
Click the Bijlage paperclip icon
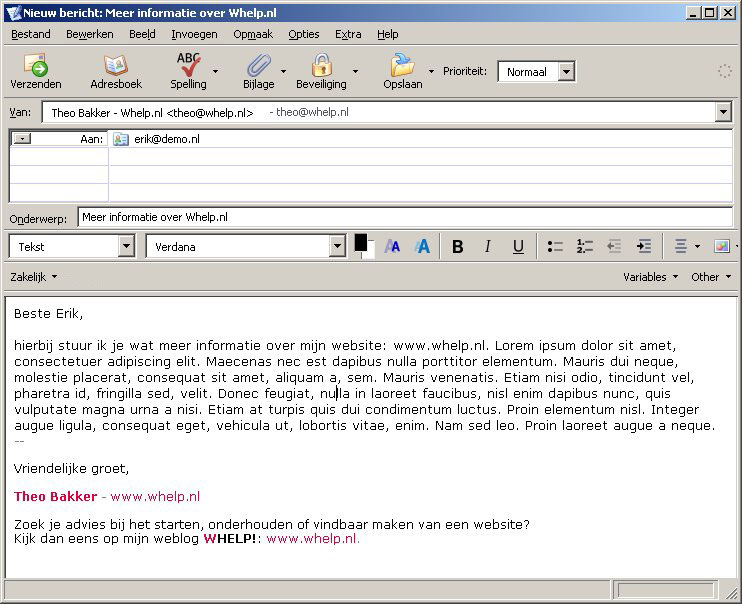click(x=258, y=66)
